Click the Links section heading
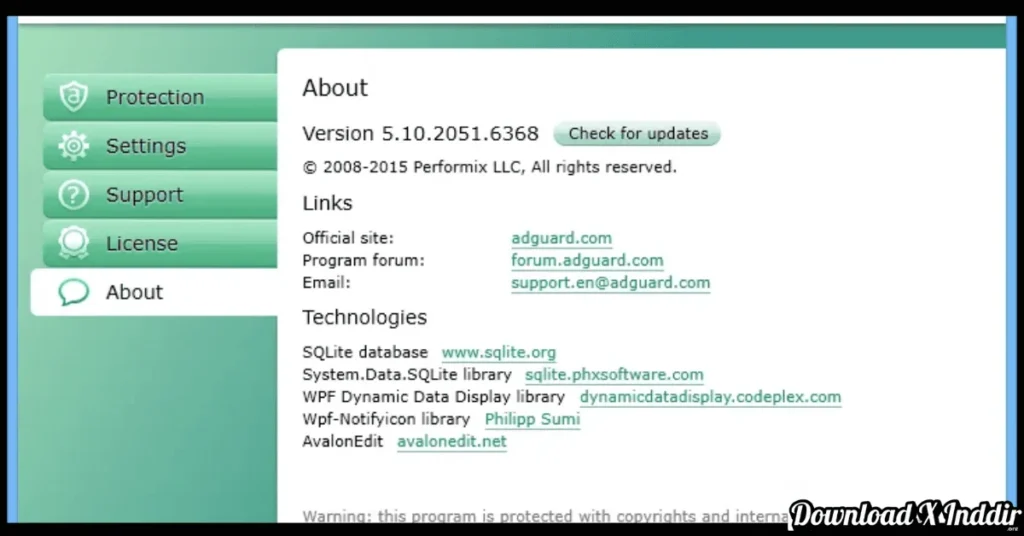Screen dimensions: 1024x536 [327, 203]
